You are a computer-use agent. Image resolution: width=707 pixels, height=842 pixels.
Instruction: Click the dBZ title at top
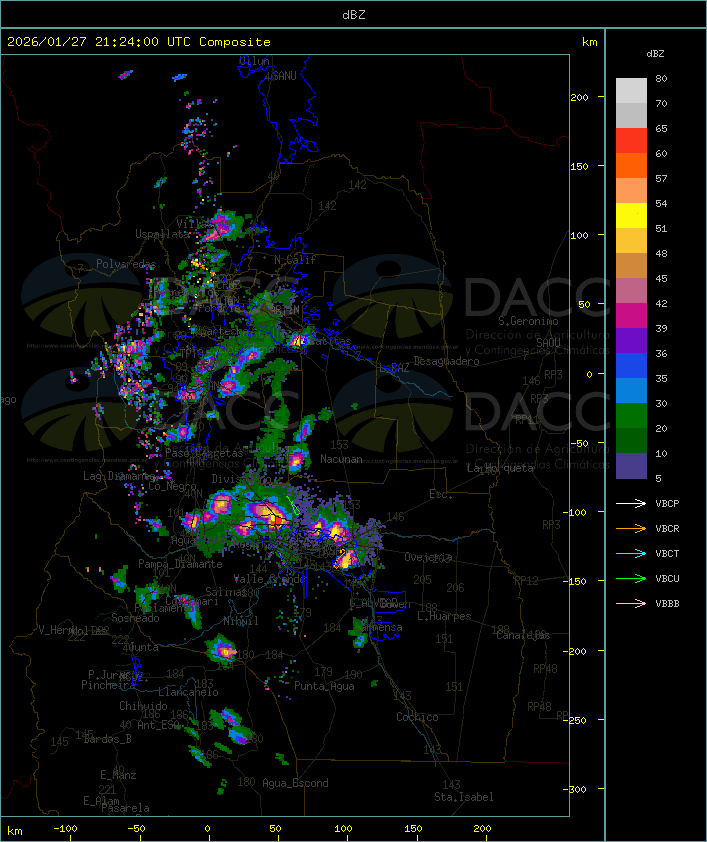click(x=353, y=14)
